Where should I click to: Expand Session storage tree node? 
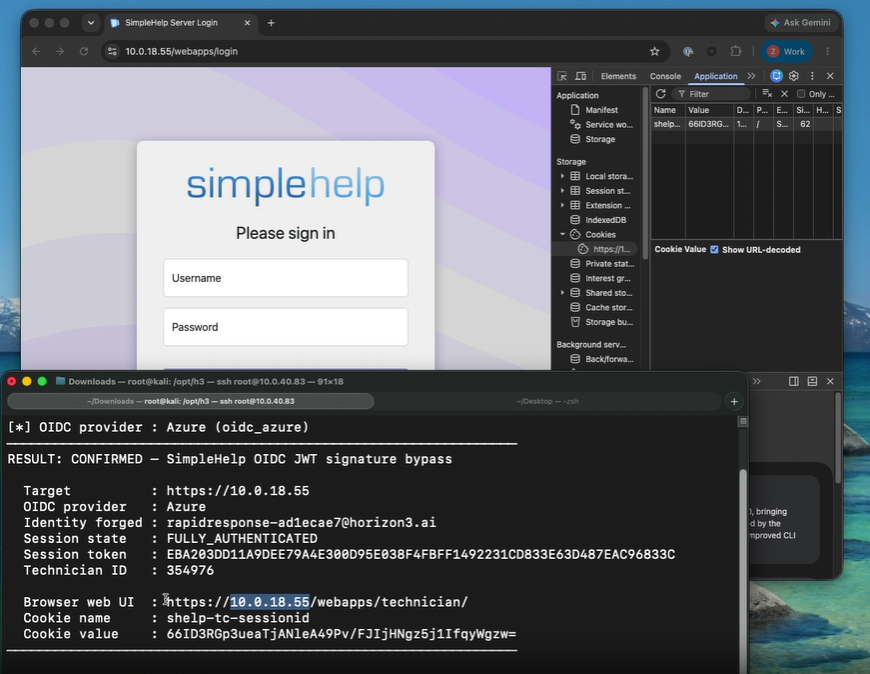point(562,191)
